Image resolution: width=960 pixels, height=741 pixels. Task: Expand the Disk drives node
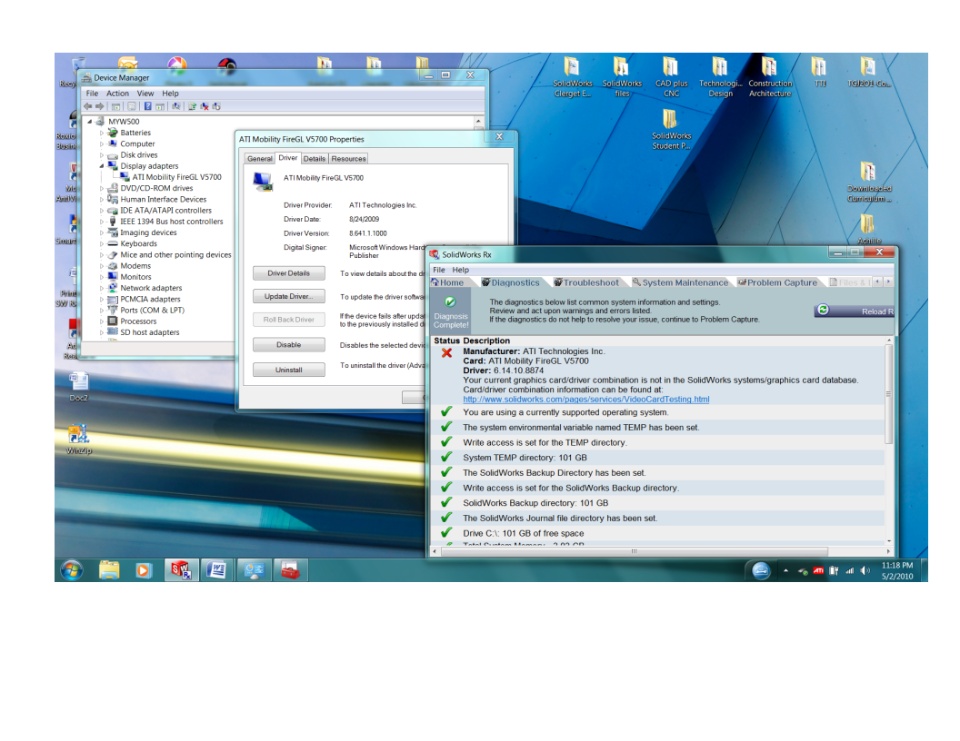pyautogui.click(x=102, y=154)
